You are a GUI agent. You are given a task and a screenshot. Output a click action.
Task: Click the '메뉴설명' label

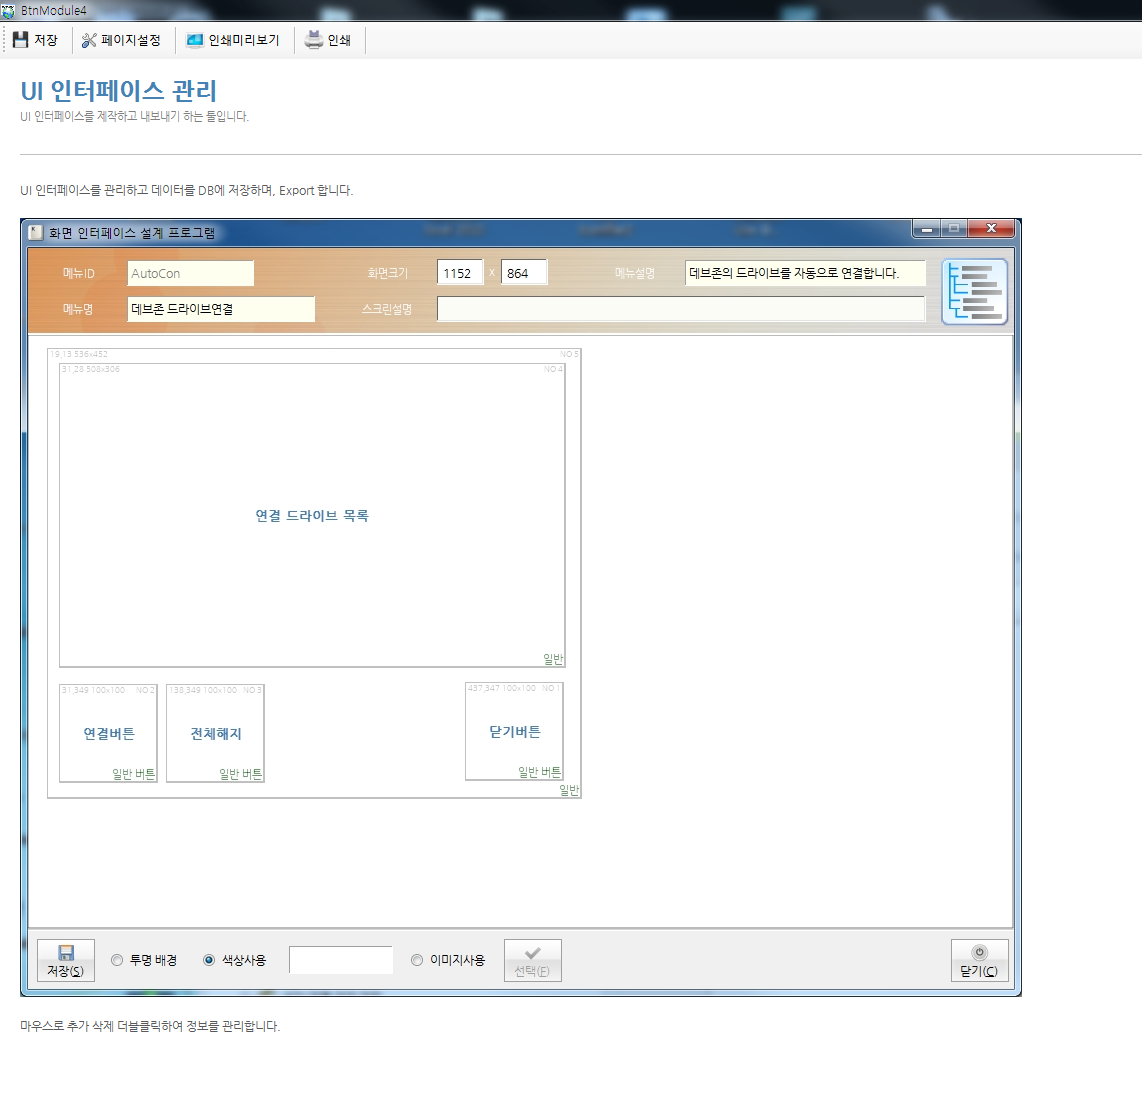pyautogui.click(x=634, y=273)
